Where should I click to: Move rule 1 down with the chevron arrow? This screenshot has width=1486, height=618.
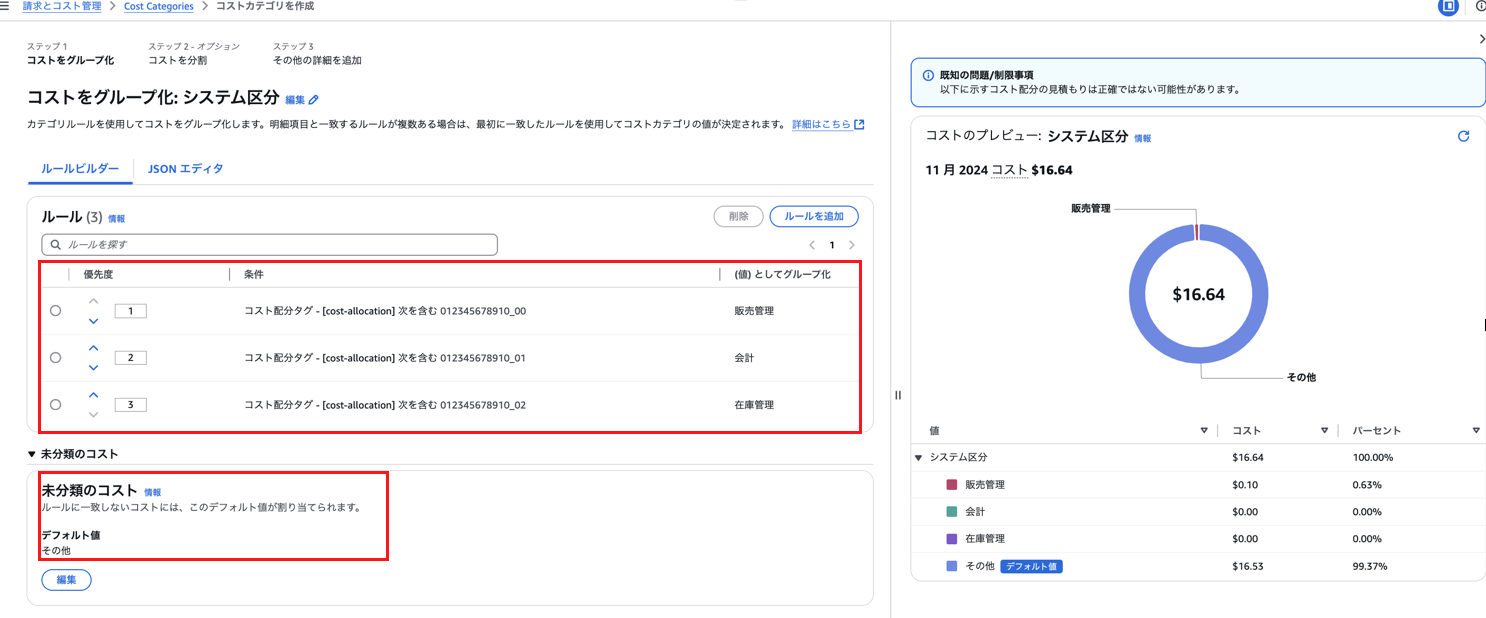pyautogui.click(x=93, y=321)
